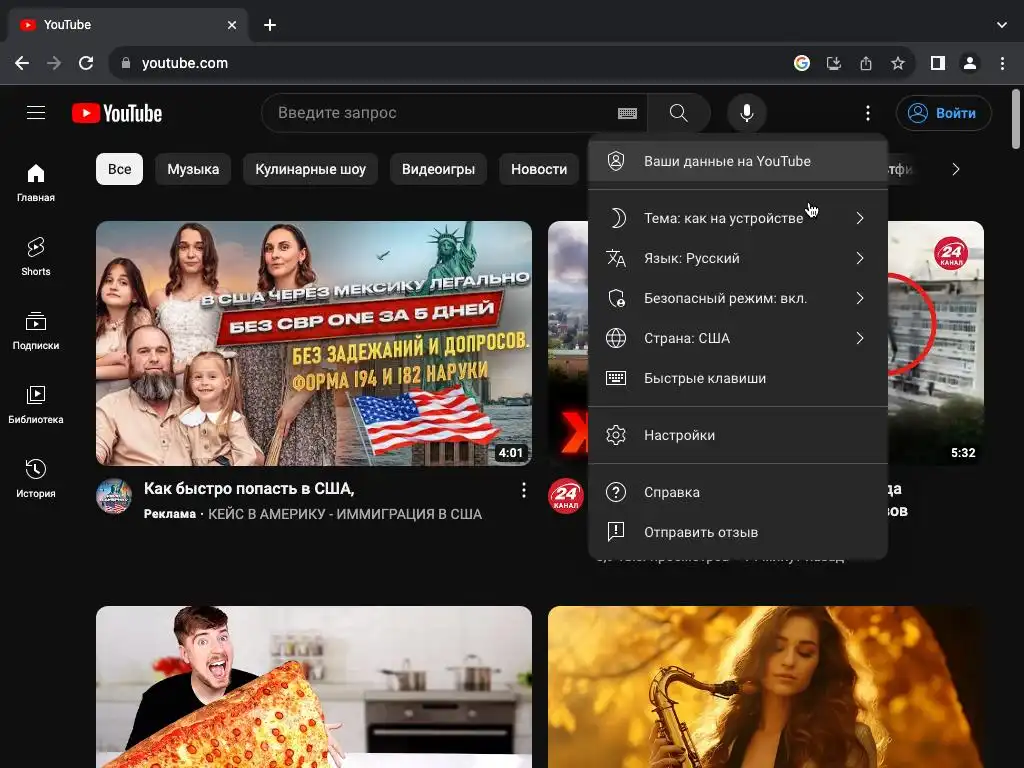Open Быстрые клавиши menu entry
This screenshot has height=768, width=1024.
738,378
